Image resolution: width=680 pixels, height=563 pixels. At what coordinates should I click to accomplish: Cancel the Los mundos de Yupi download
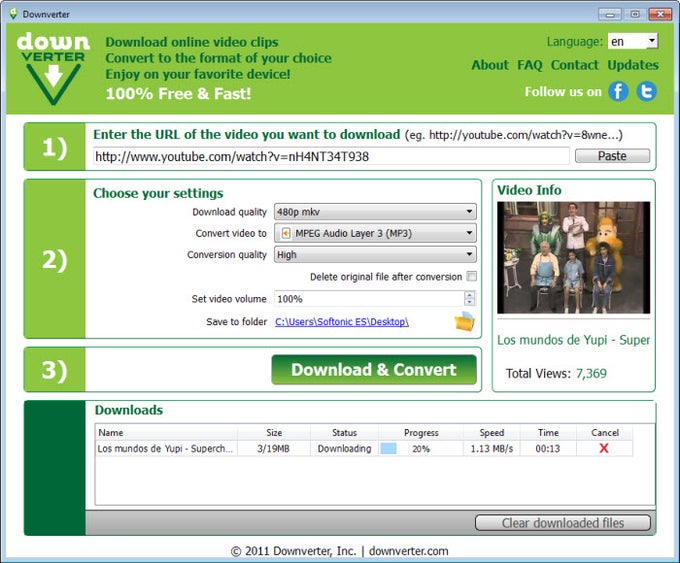[x=604, y=448]
